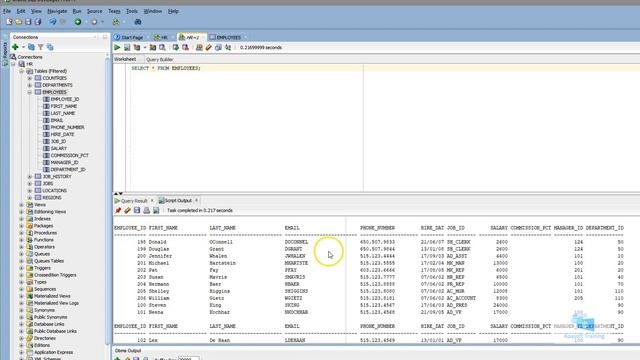Click the Commit icon in worksheet toolbar
The height and width of the screenshot is (360, 640).
(x=176, y=47)
